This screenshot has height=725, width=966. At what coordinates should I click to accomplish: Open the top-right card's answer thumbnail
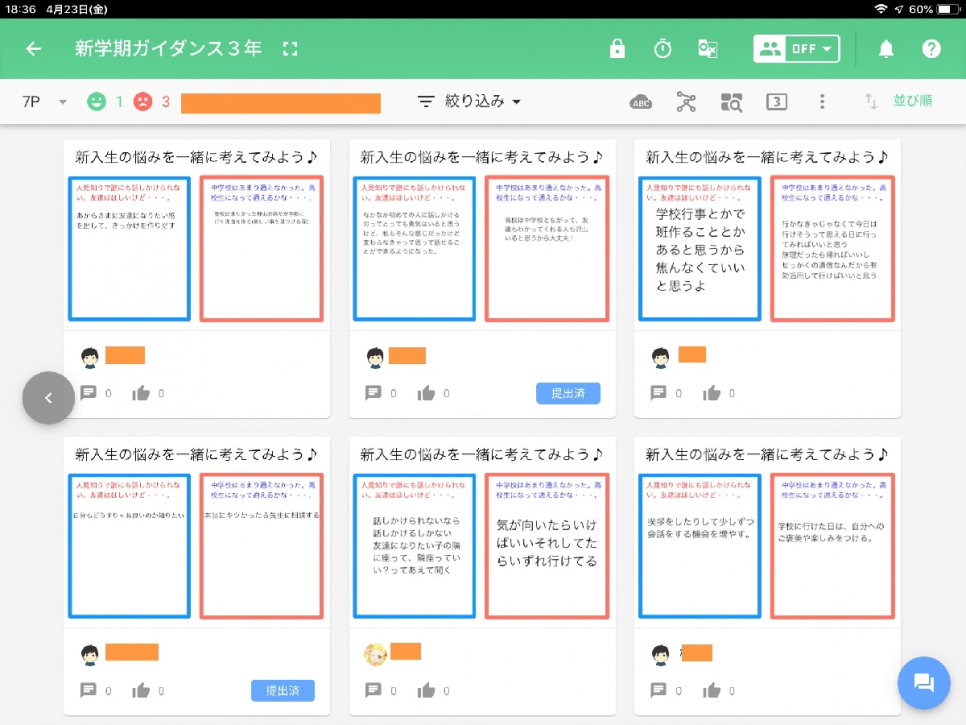coord(767,249)
